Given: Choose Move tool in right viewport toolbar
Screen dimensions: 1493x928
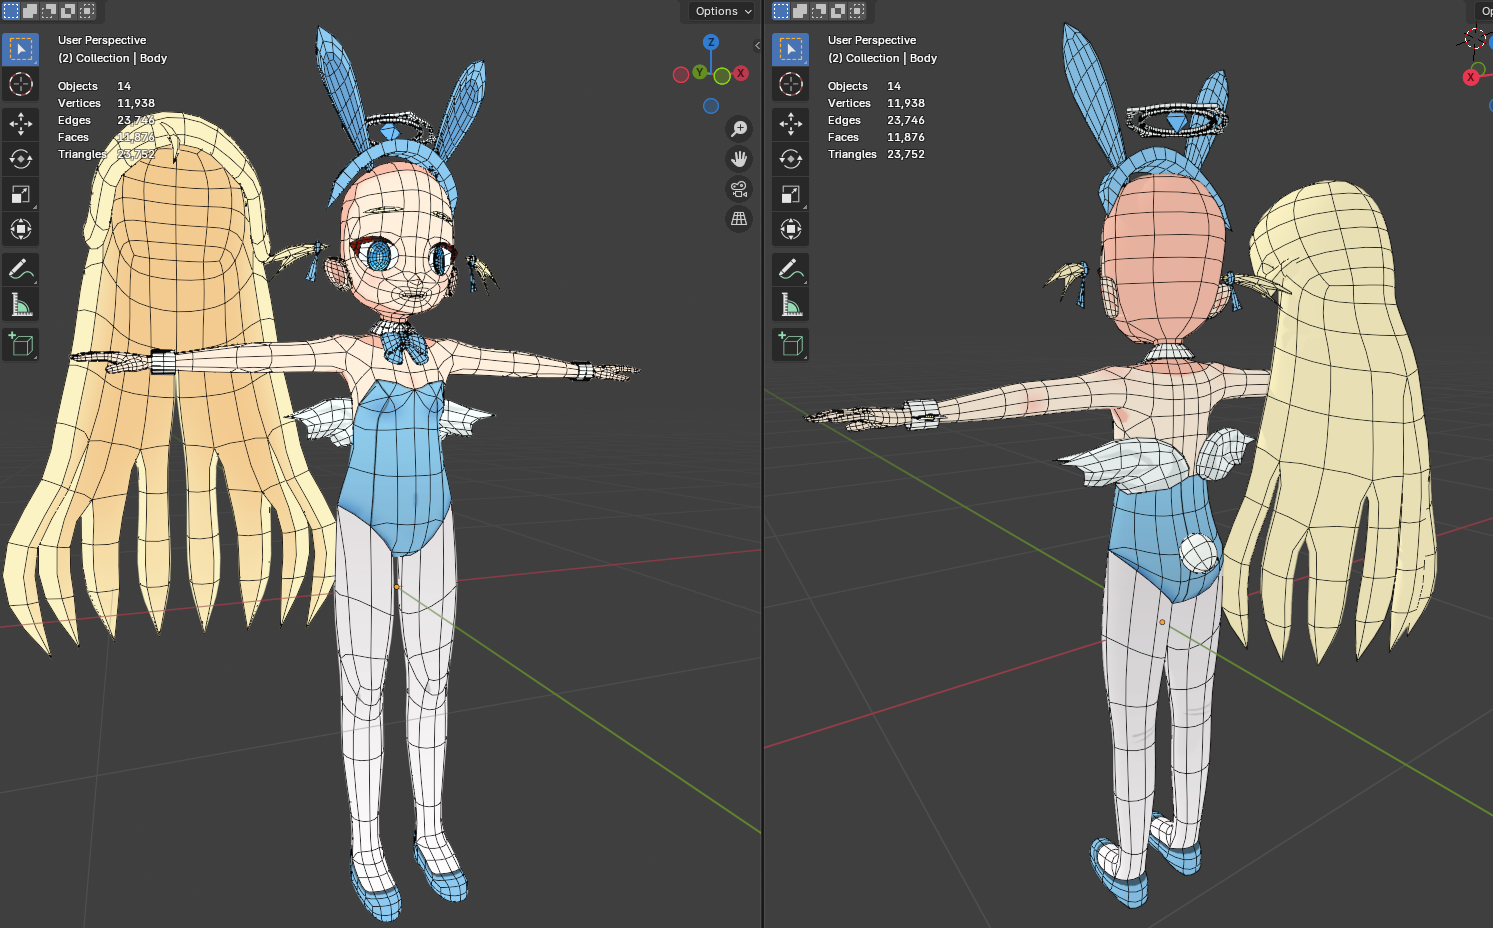Looking at the screenshot, I should pos(791,124).
